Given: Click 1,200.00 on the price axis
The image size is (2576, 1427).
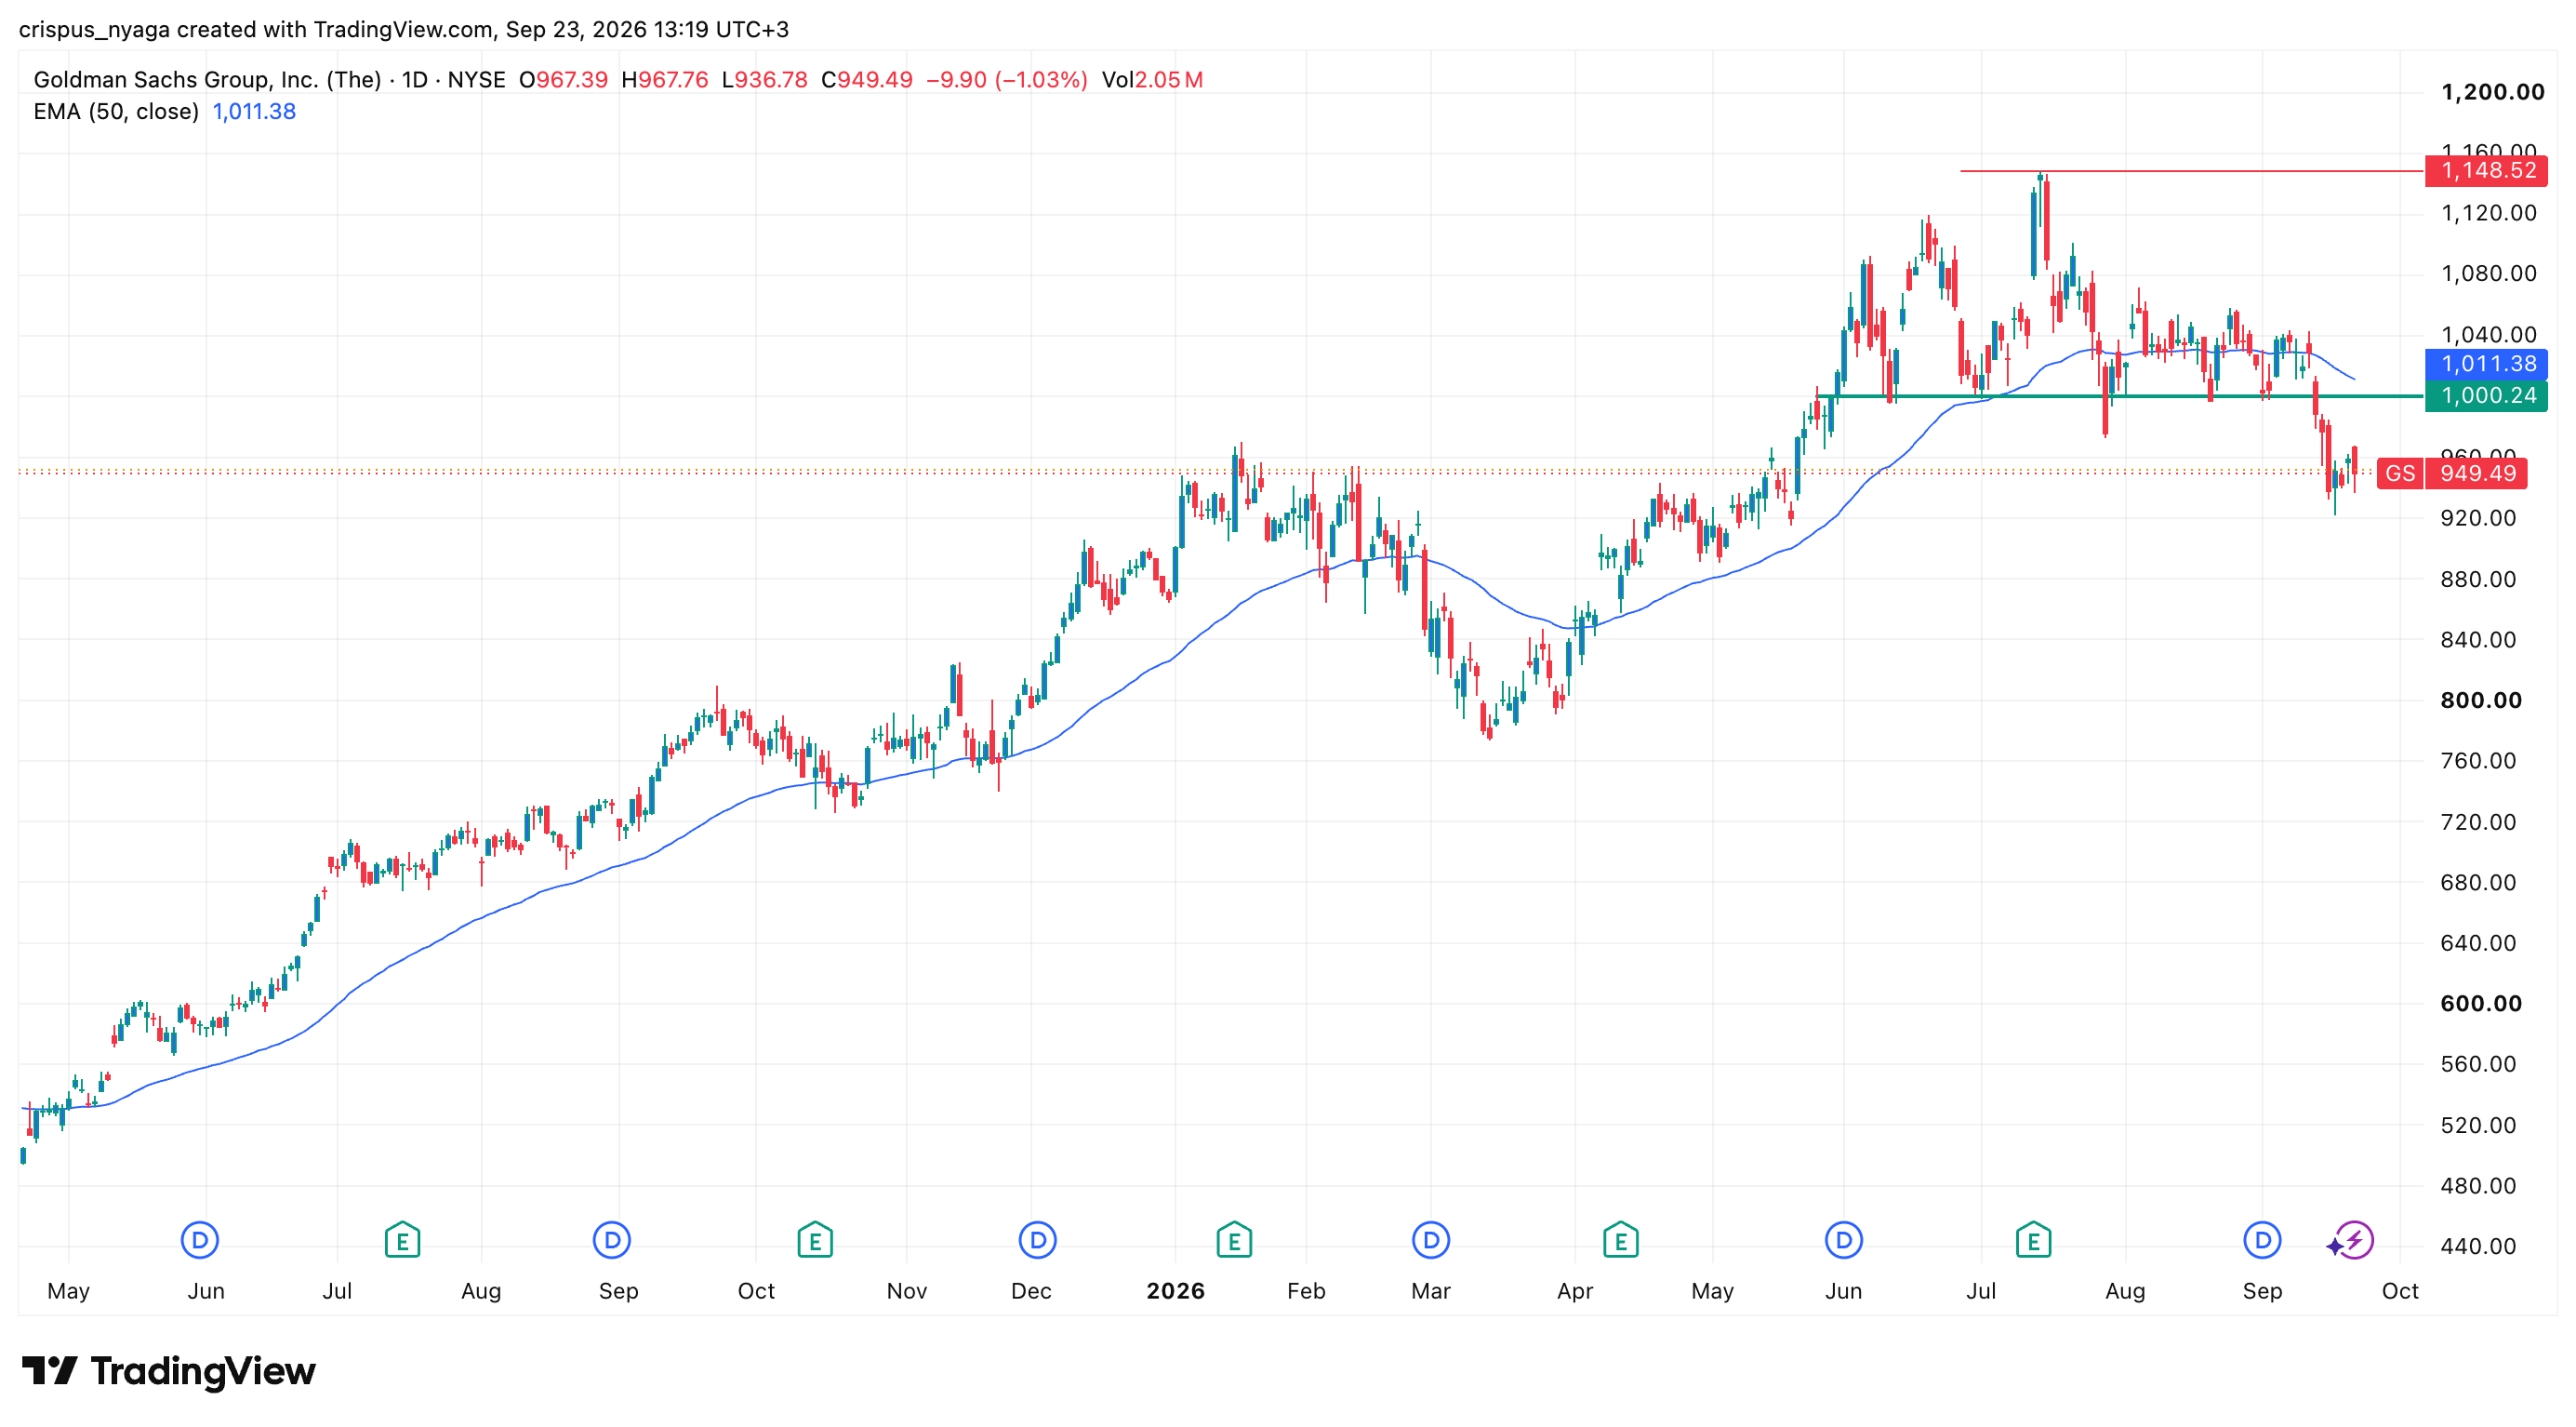Looking at the screenshot, I should [2492, 92].
